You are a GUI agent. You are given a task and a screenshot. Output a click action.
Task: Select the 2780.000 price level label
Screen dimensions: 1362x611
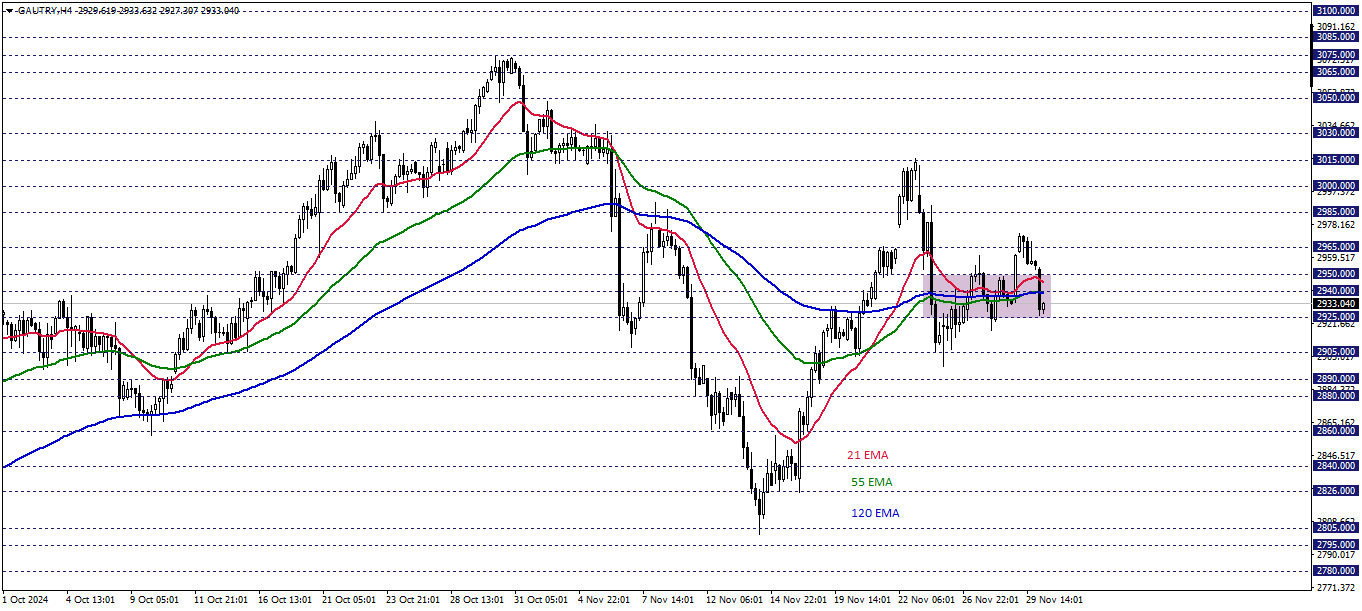click(x=1336, y=571)
